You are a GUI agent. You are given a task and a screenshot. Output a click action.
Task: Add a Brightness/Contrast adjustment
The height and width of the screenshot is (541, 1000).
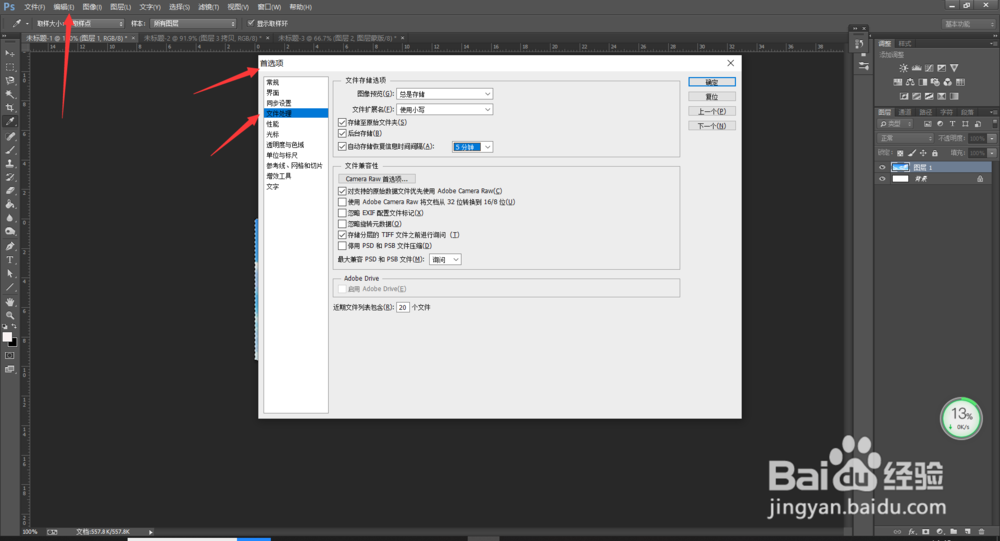[x=903, y=68]
